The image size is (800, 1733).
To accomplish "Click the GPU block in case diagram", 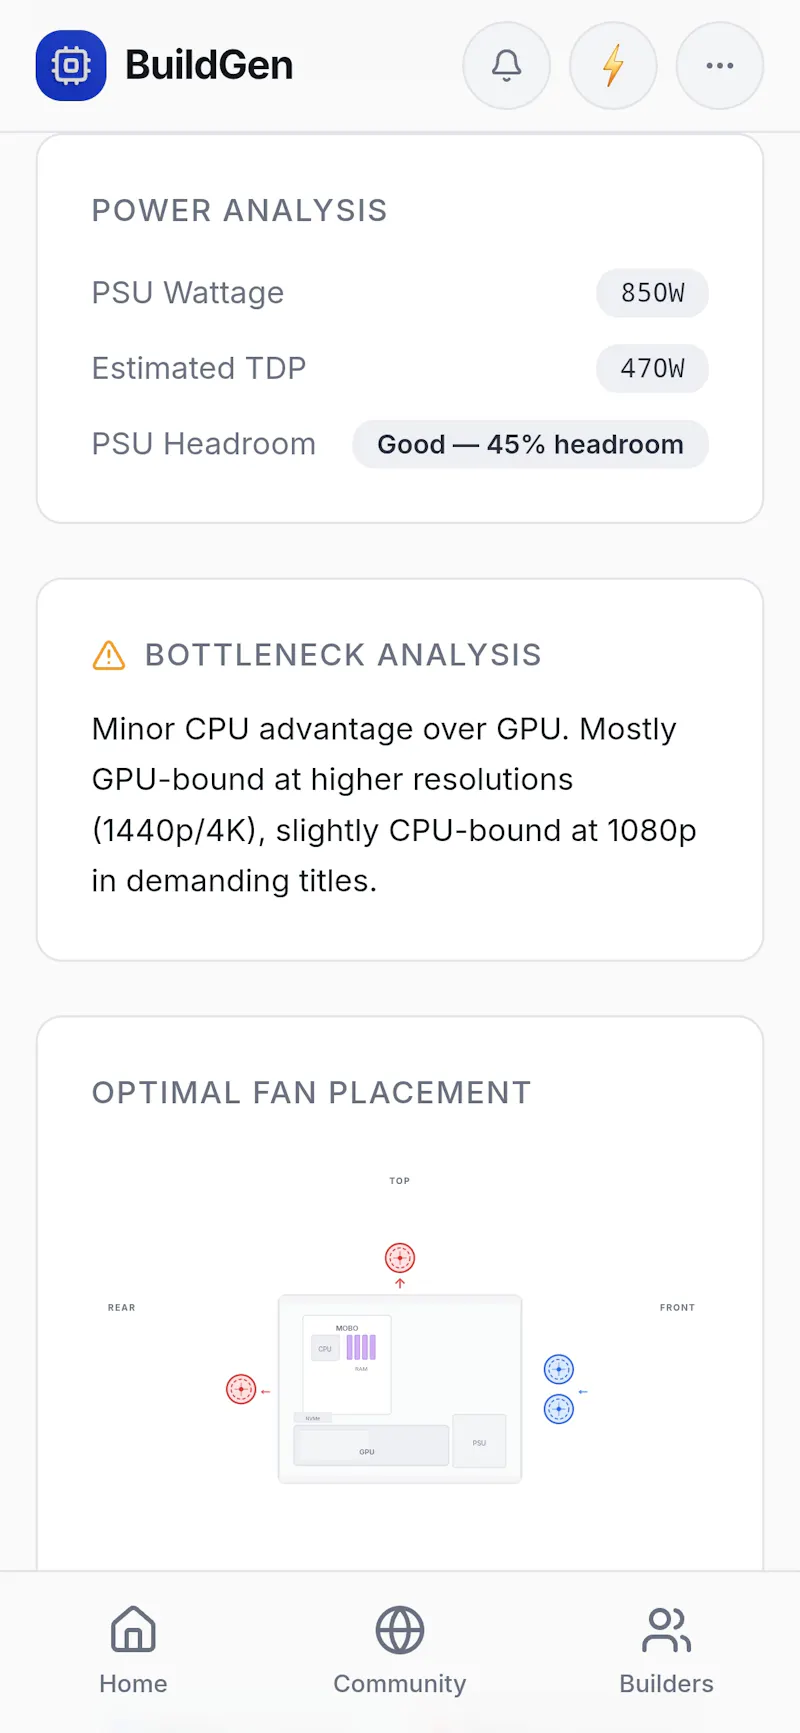I will pyautogui.click(x=371, y=1445).
